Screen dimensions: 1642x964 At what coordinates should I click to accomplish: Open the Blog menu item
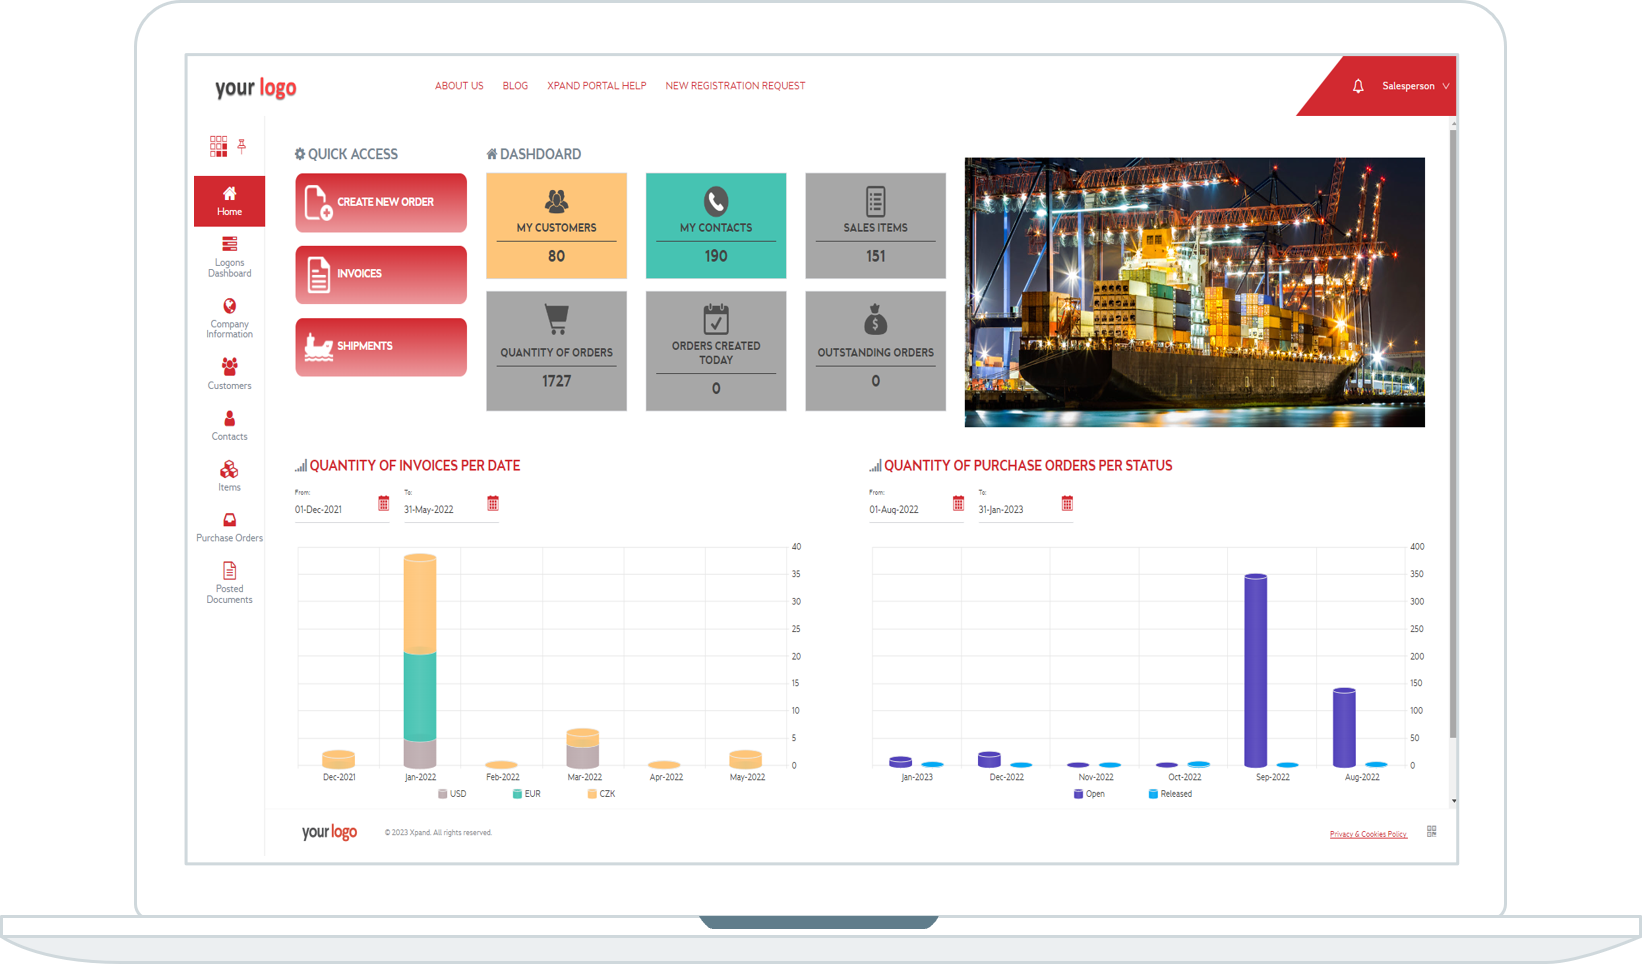click(515, 86)
